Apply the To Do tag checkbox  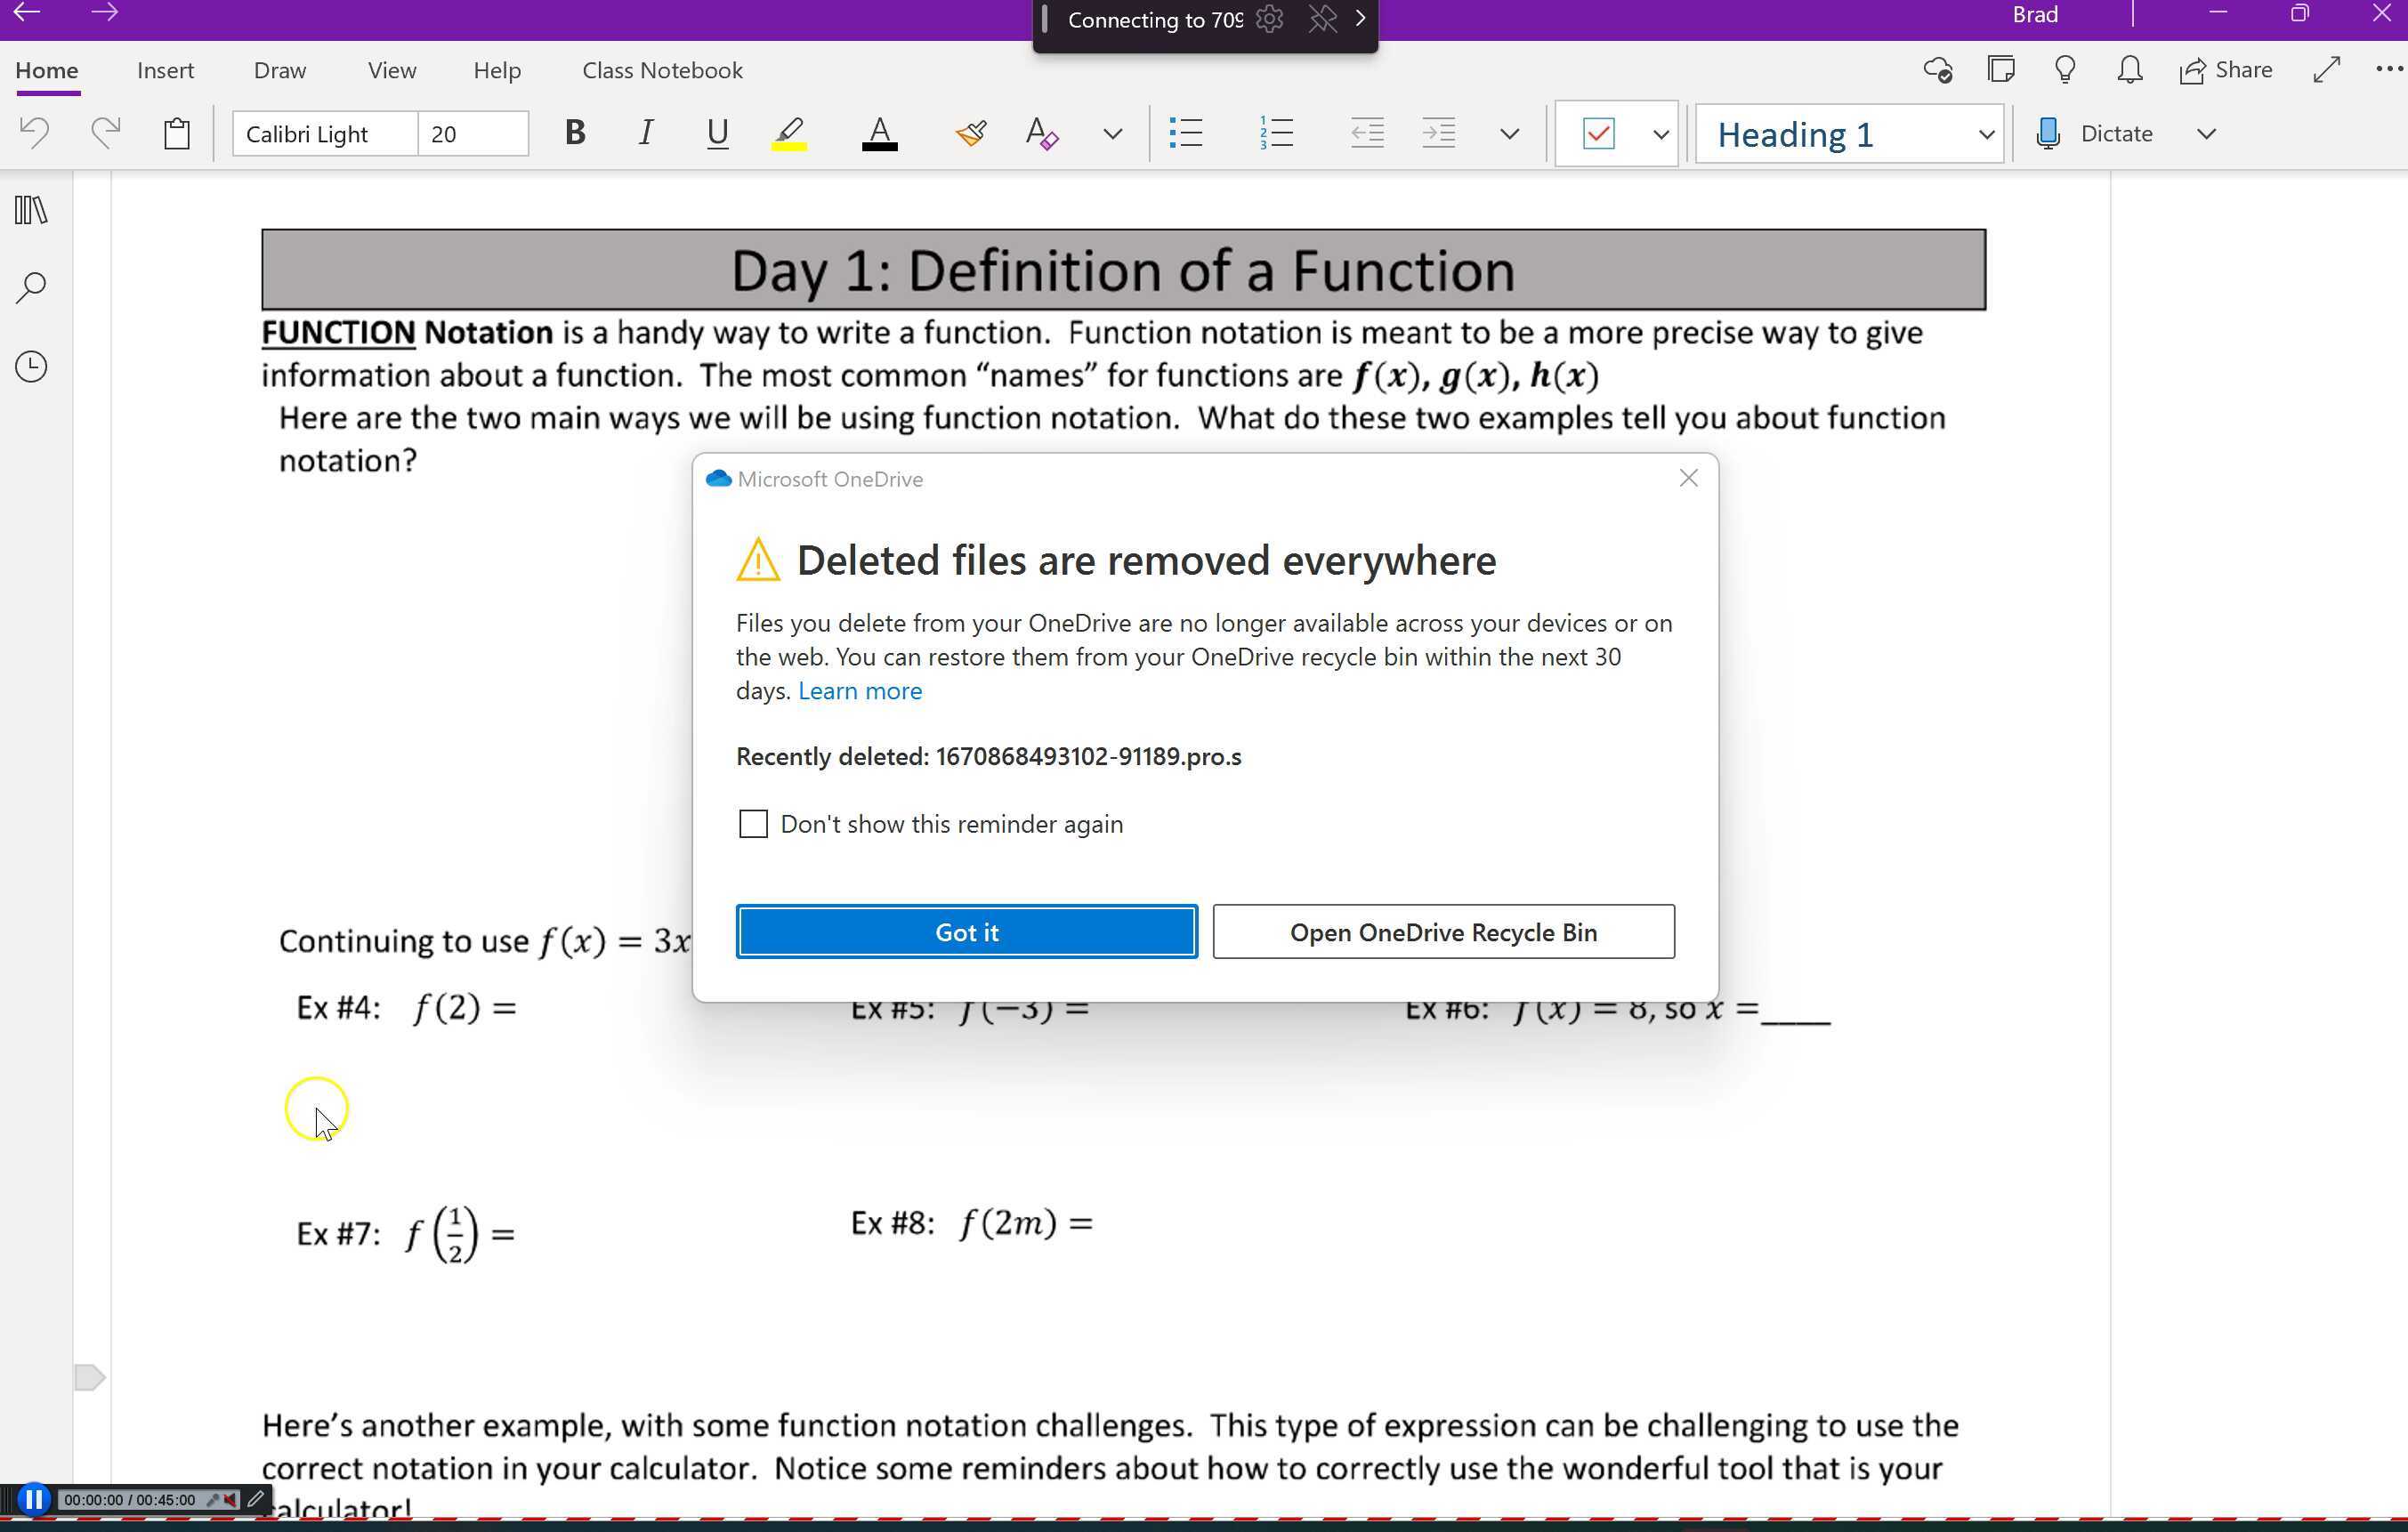[1600, 133]
